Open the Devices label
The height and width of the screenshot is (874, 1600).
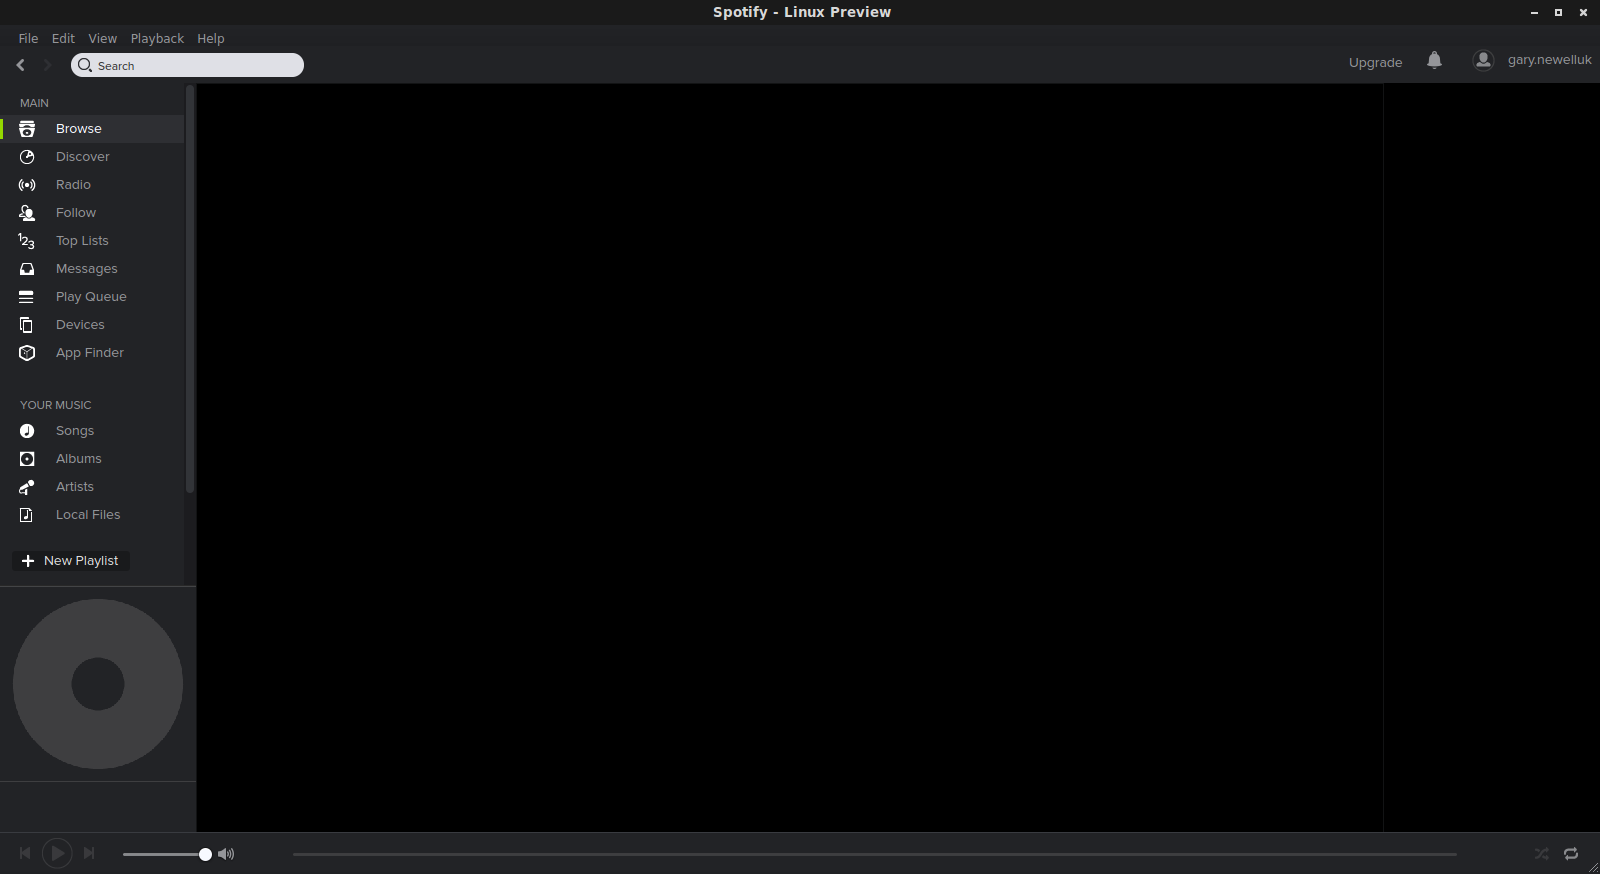[80, 325]
